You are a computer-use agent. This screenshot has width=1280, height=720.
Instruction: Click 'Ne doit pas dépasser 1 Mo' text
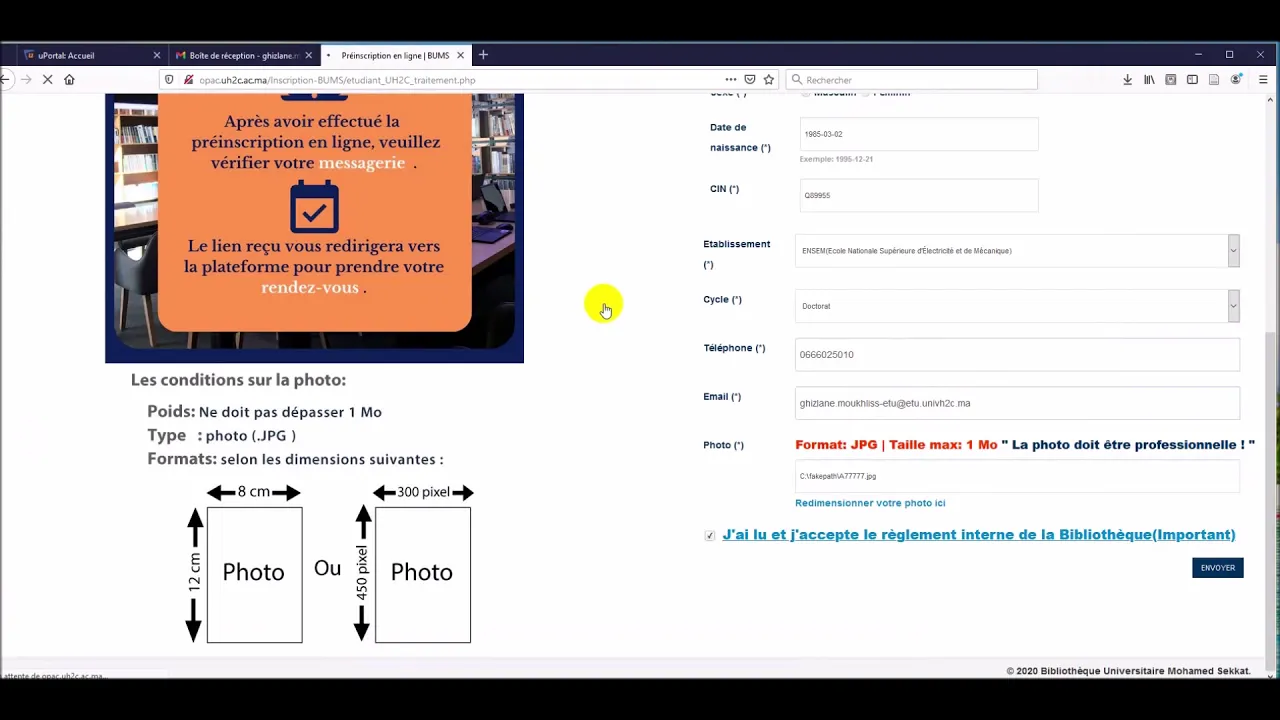(x=290, y=412)
